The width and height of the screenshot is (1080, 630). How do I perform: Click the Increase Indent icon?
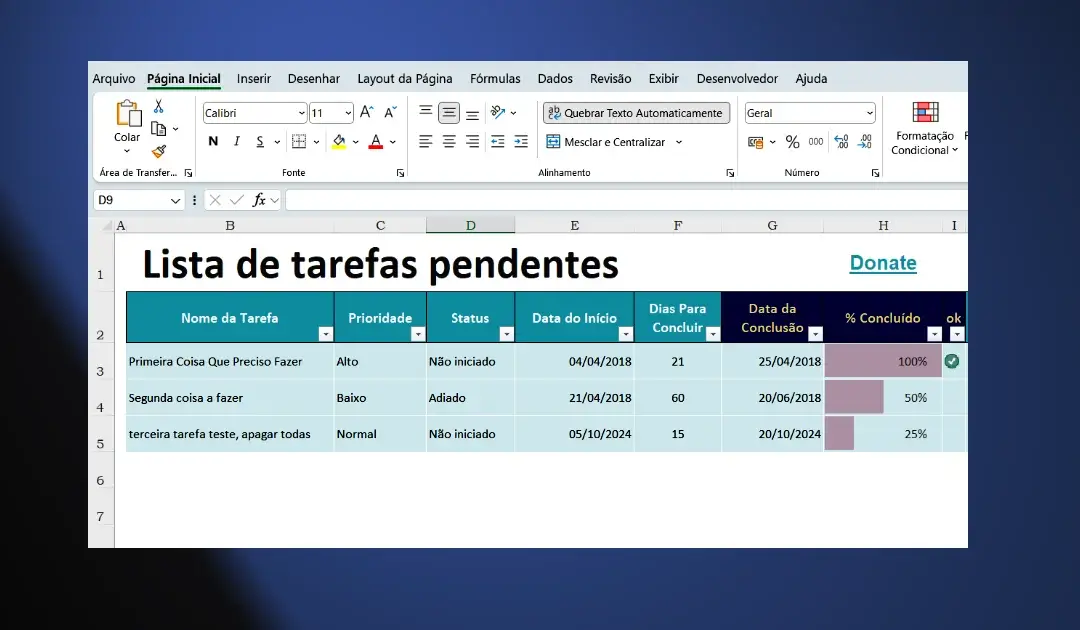(520, 142)
